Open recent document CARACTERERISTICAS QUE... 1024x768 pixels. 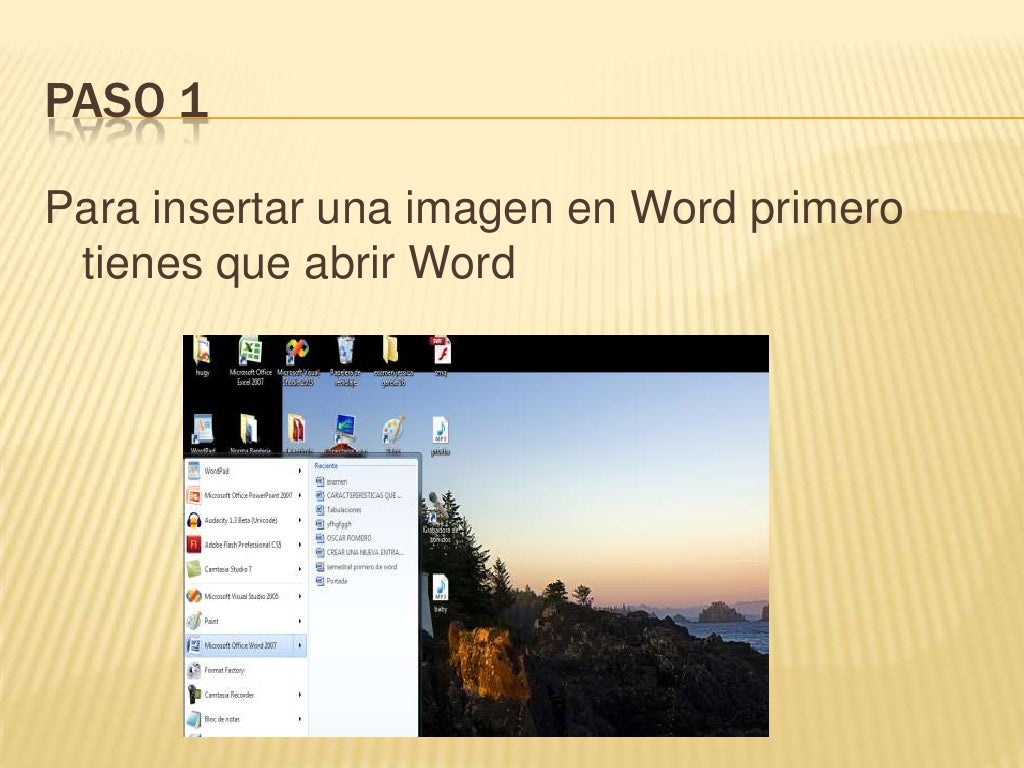pyautogui.click(x=358, y=496)
